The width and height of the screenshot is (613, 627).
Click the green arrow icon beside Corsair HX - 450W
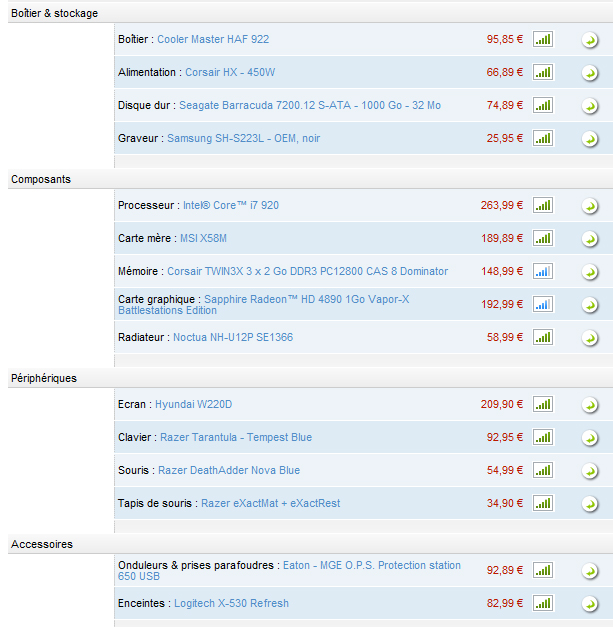click(590, 73)
